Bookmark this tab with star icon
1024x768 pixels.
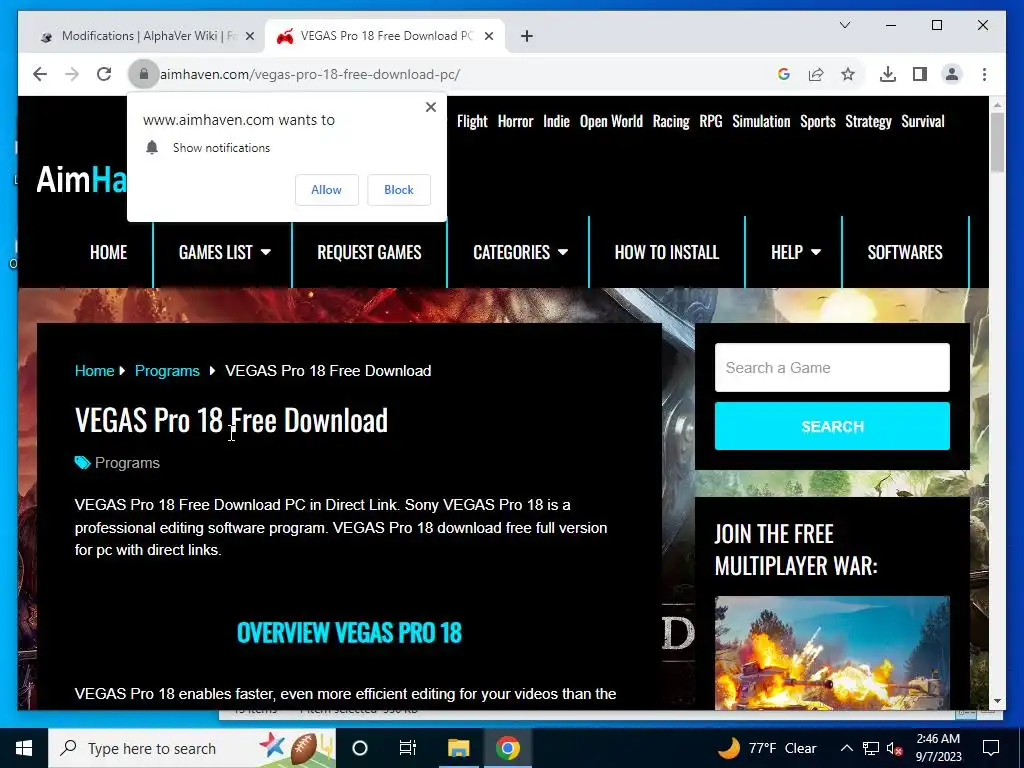[848, 74]
